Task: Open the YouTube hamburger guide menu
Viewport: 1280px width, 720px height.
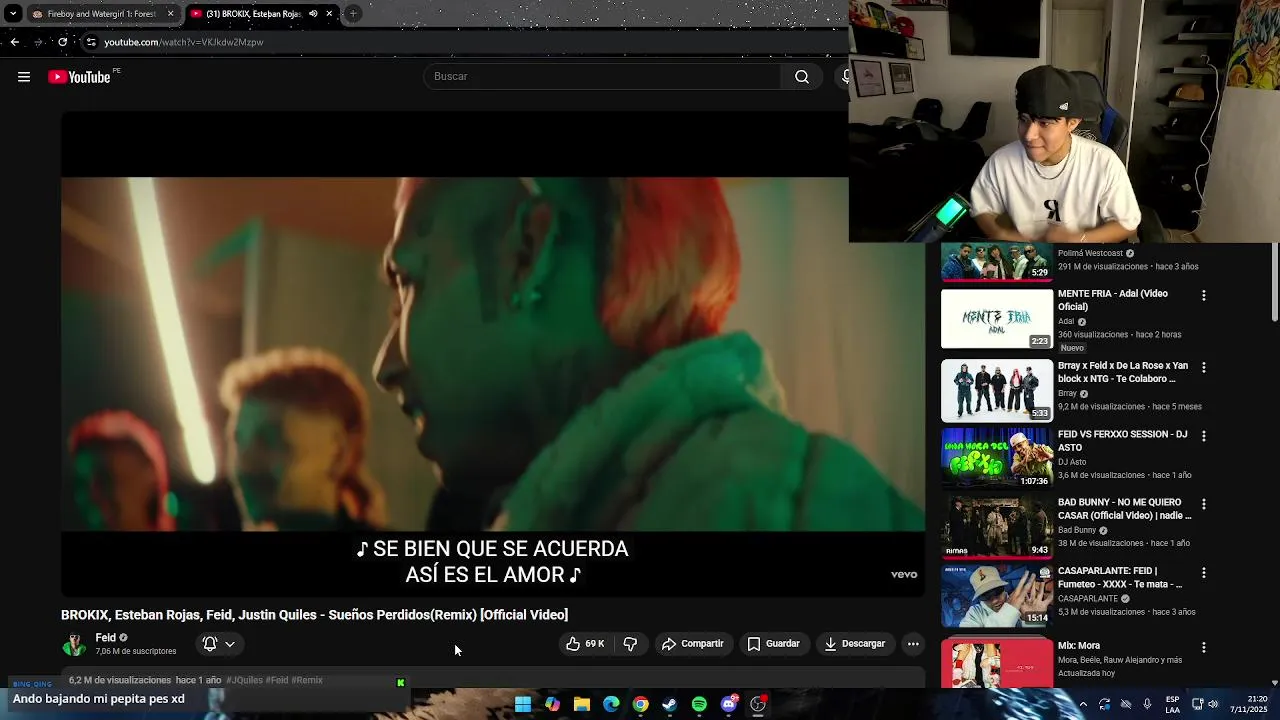Action: (x=24, y=77)
